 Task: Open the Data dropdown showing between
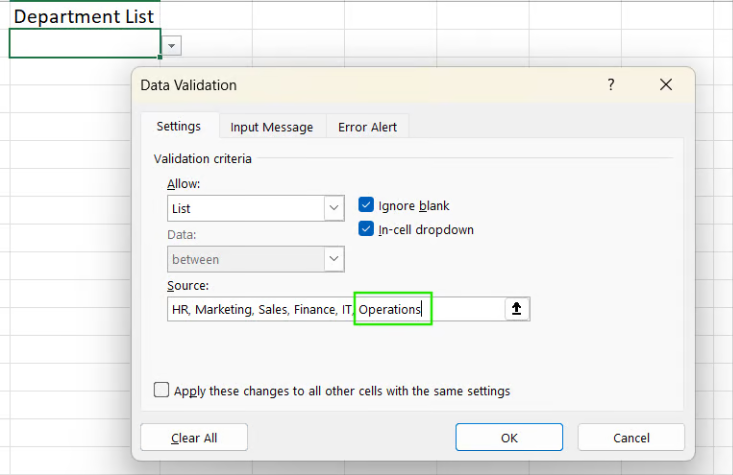pos(334,259)
